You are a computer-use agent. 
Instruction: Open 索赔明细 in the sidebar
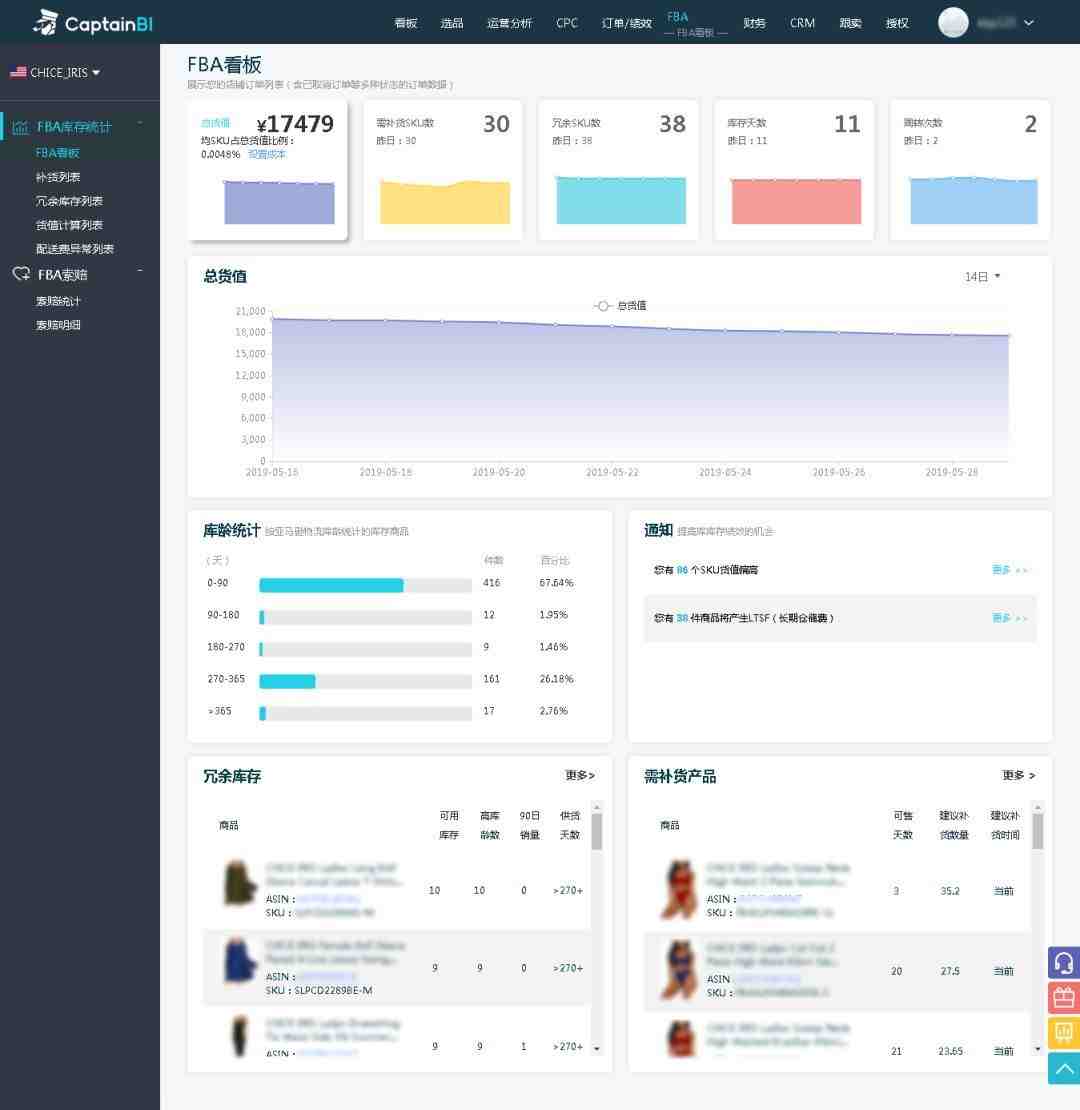(58, 326)
